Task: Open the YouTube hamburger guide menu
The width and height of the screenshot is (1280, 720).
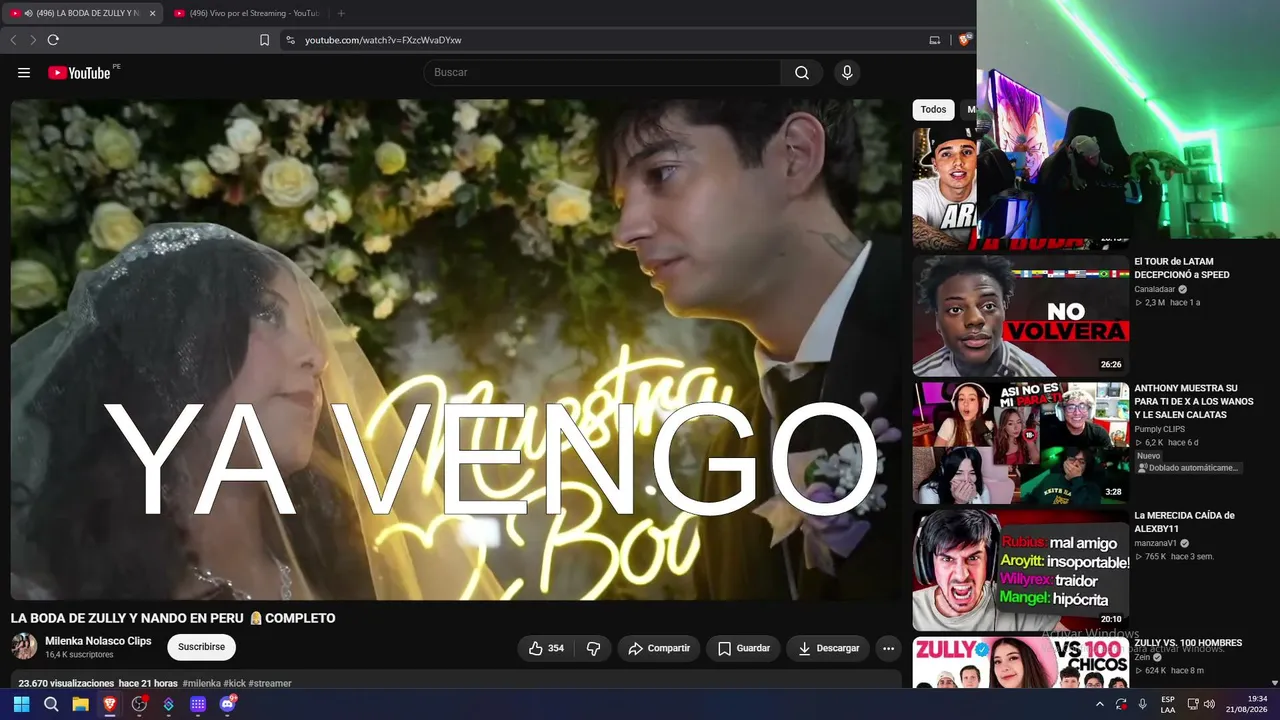Action: 24,72
